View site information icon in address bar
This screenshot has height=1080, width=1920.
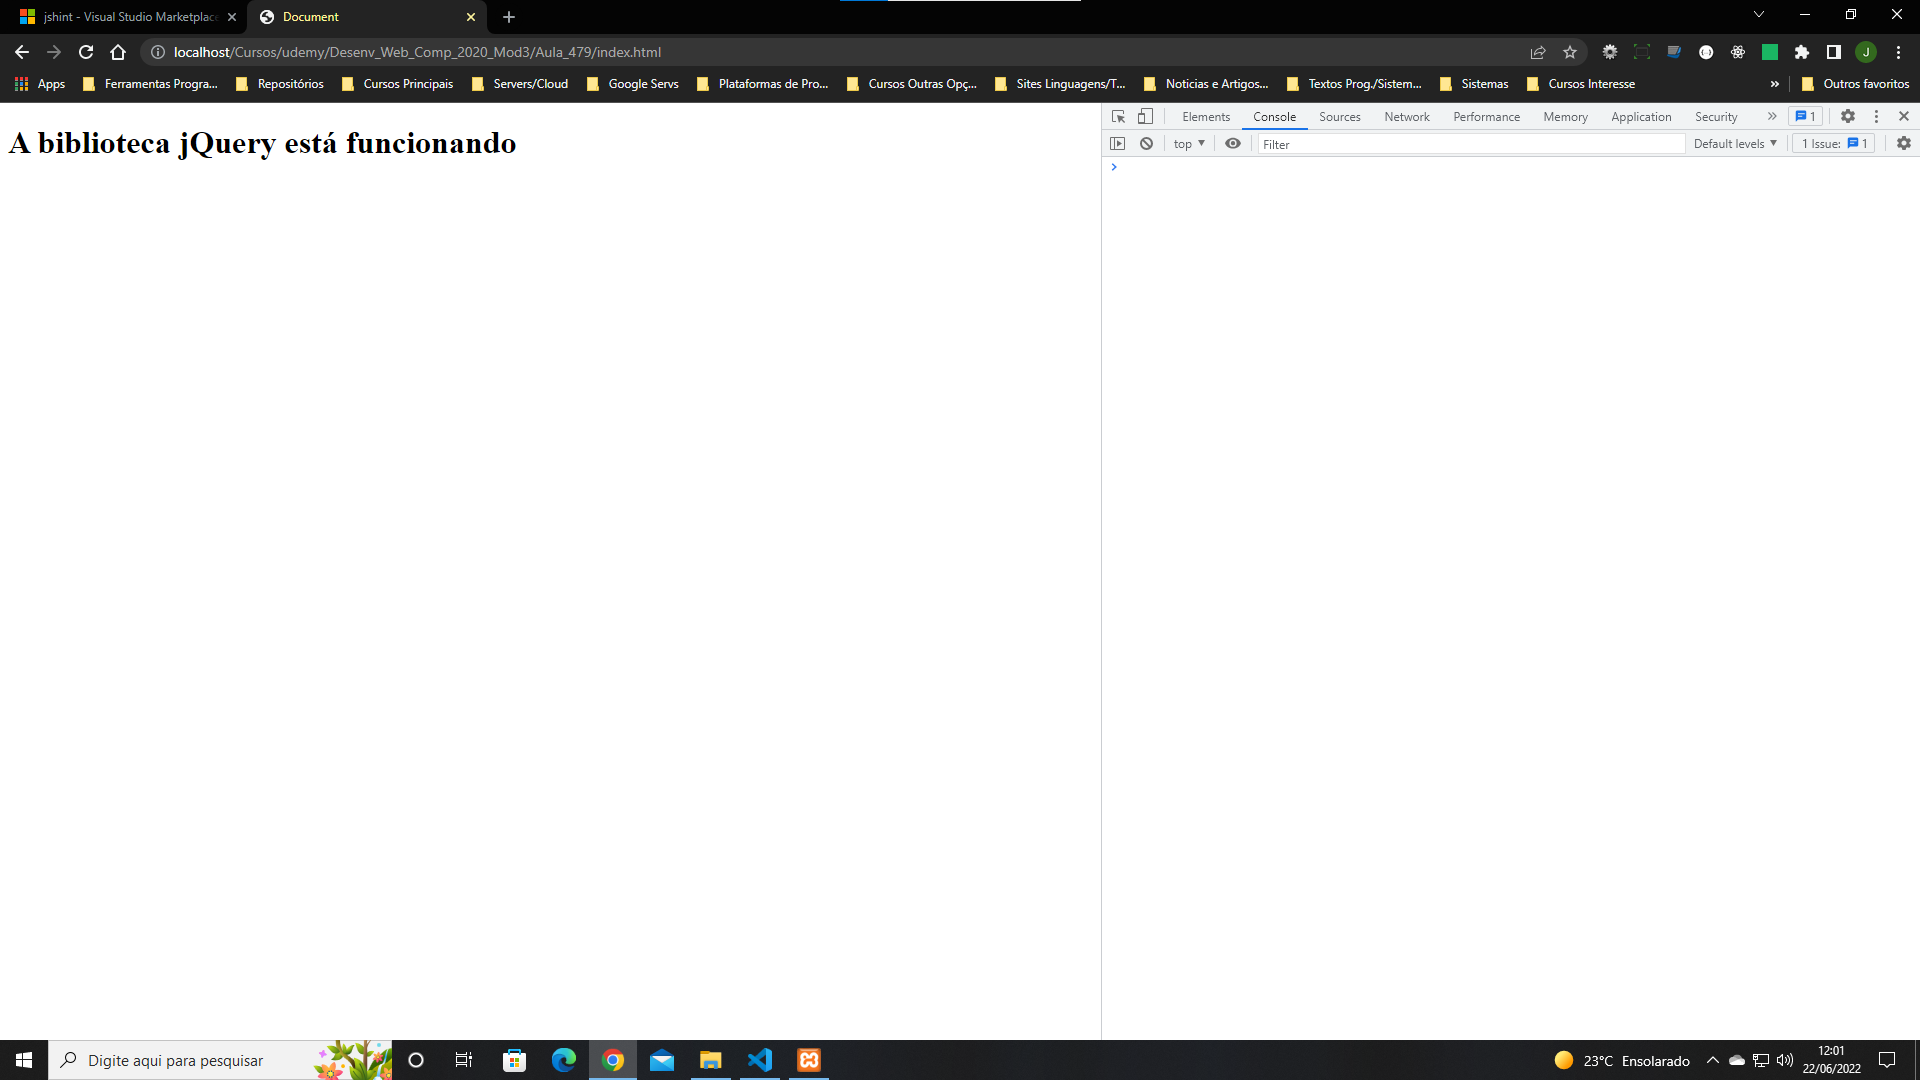(x=158, y=52)
